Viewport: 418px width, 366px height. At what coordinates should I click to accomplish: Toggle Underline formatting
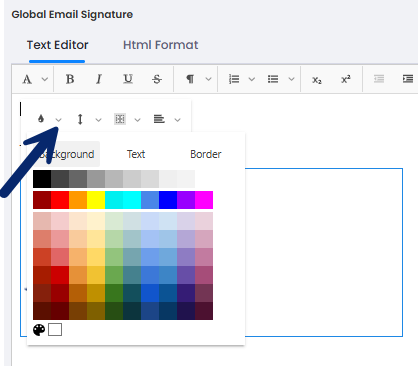[x=128, y=79]
